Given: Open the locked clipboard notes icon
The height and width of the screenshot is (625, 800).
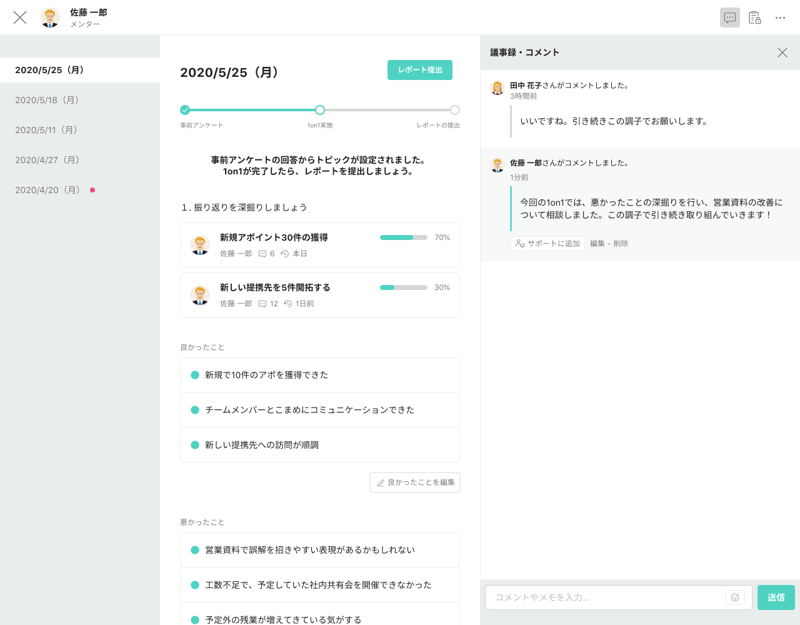Looking at the screenshot, I should click(755, 18).
